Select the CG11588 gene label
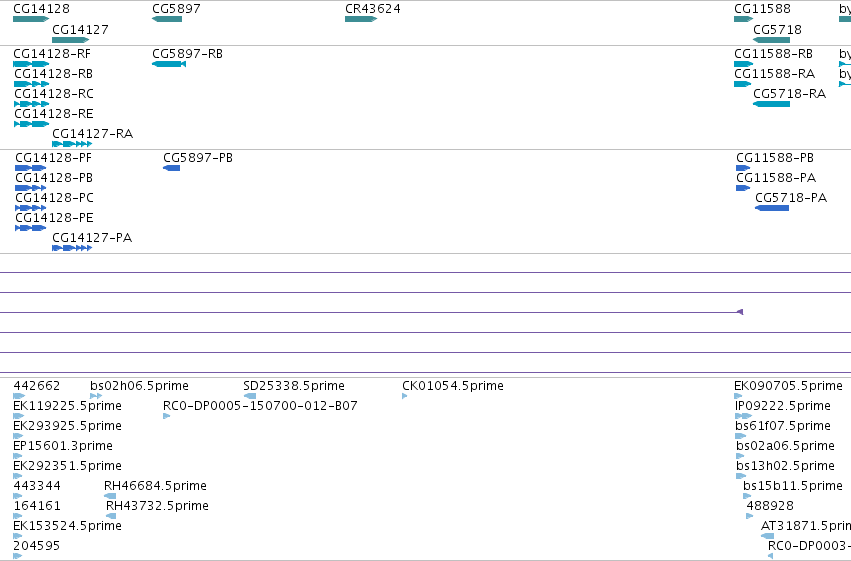 point(763,9)
